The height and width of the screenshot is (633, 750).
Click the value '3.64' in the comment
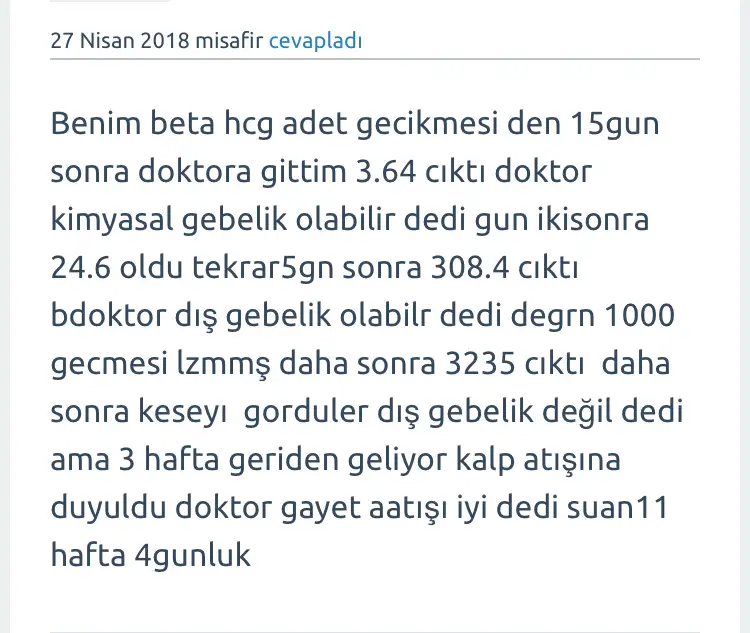point(386,171)
